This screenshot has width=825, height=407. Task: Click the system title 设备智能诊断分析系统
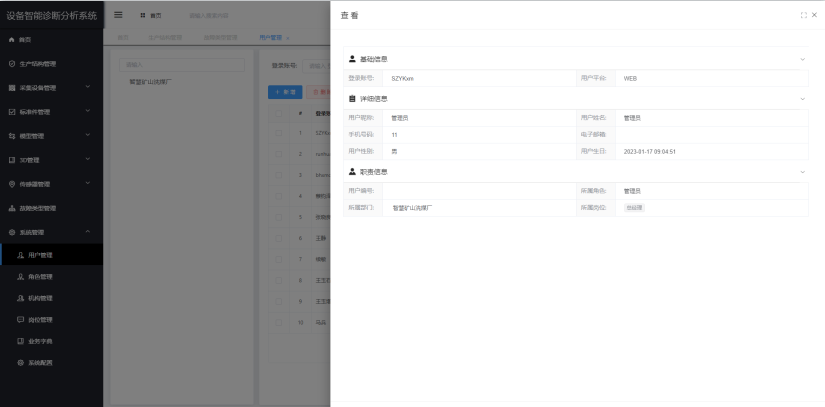pos(52,16)
